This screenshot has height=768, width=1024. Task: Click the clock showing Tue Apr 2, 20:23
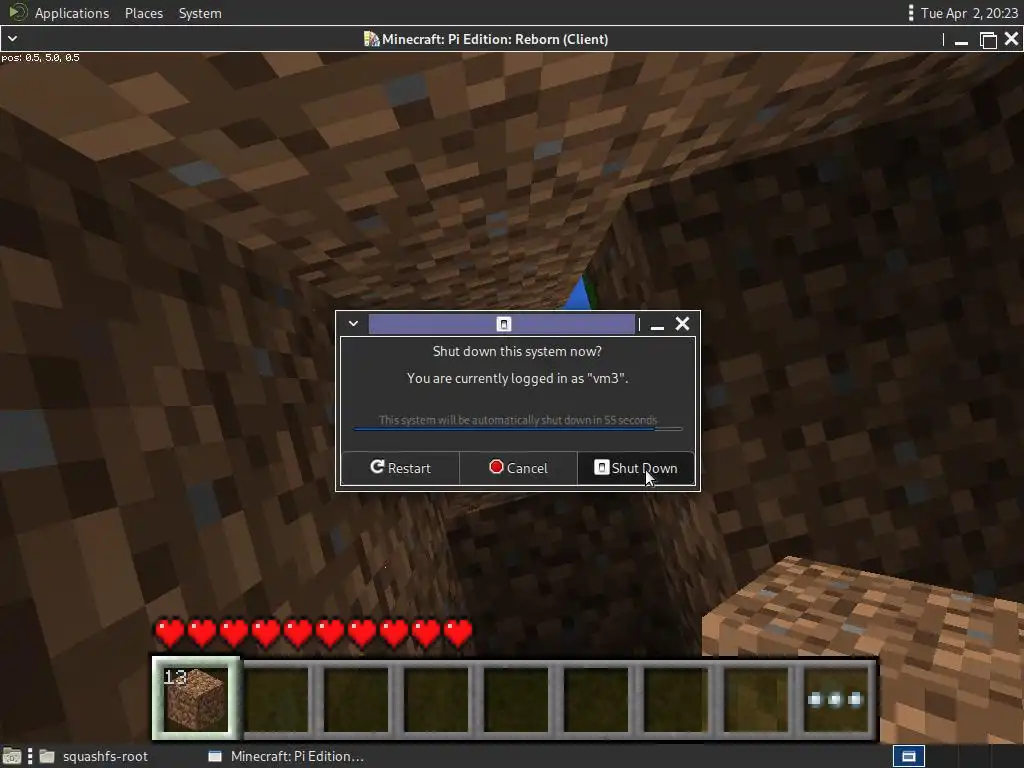pyautogui.click(x=969, y=13)
